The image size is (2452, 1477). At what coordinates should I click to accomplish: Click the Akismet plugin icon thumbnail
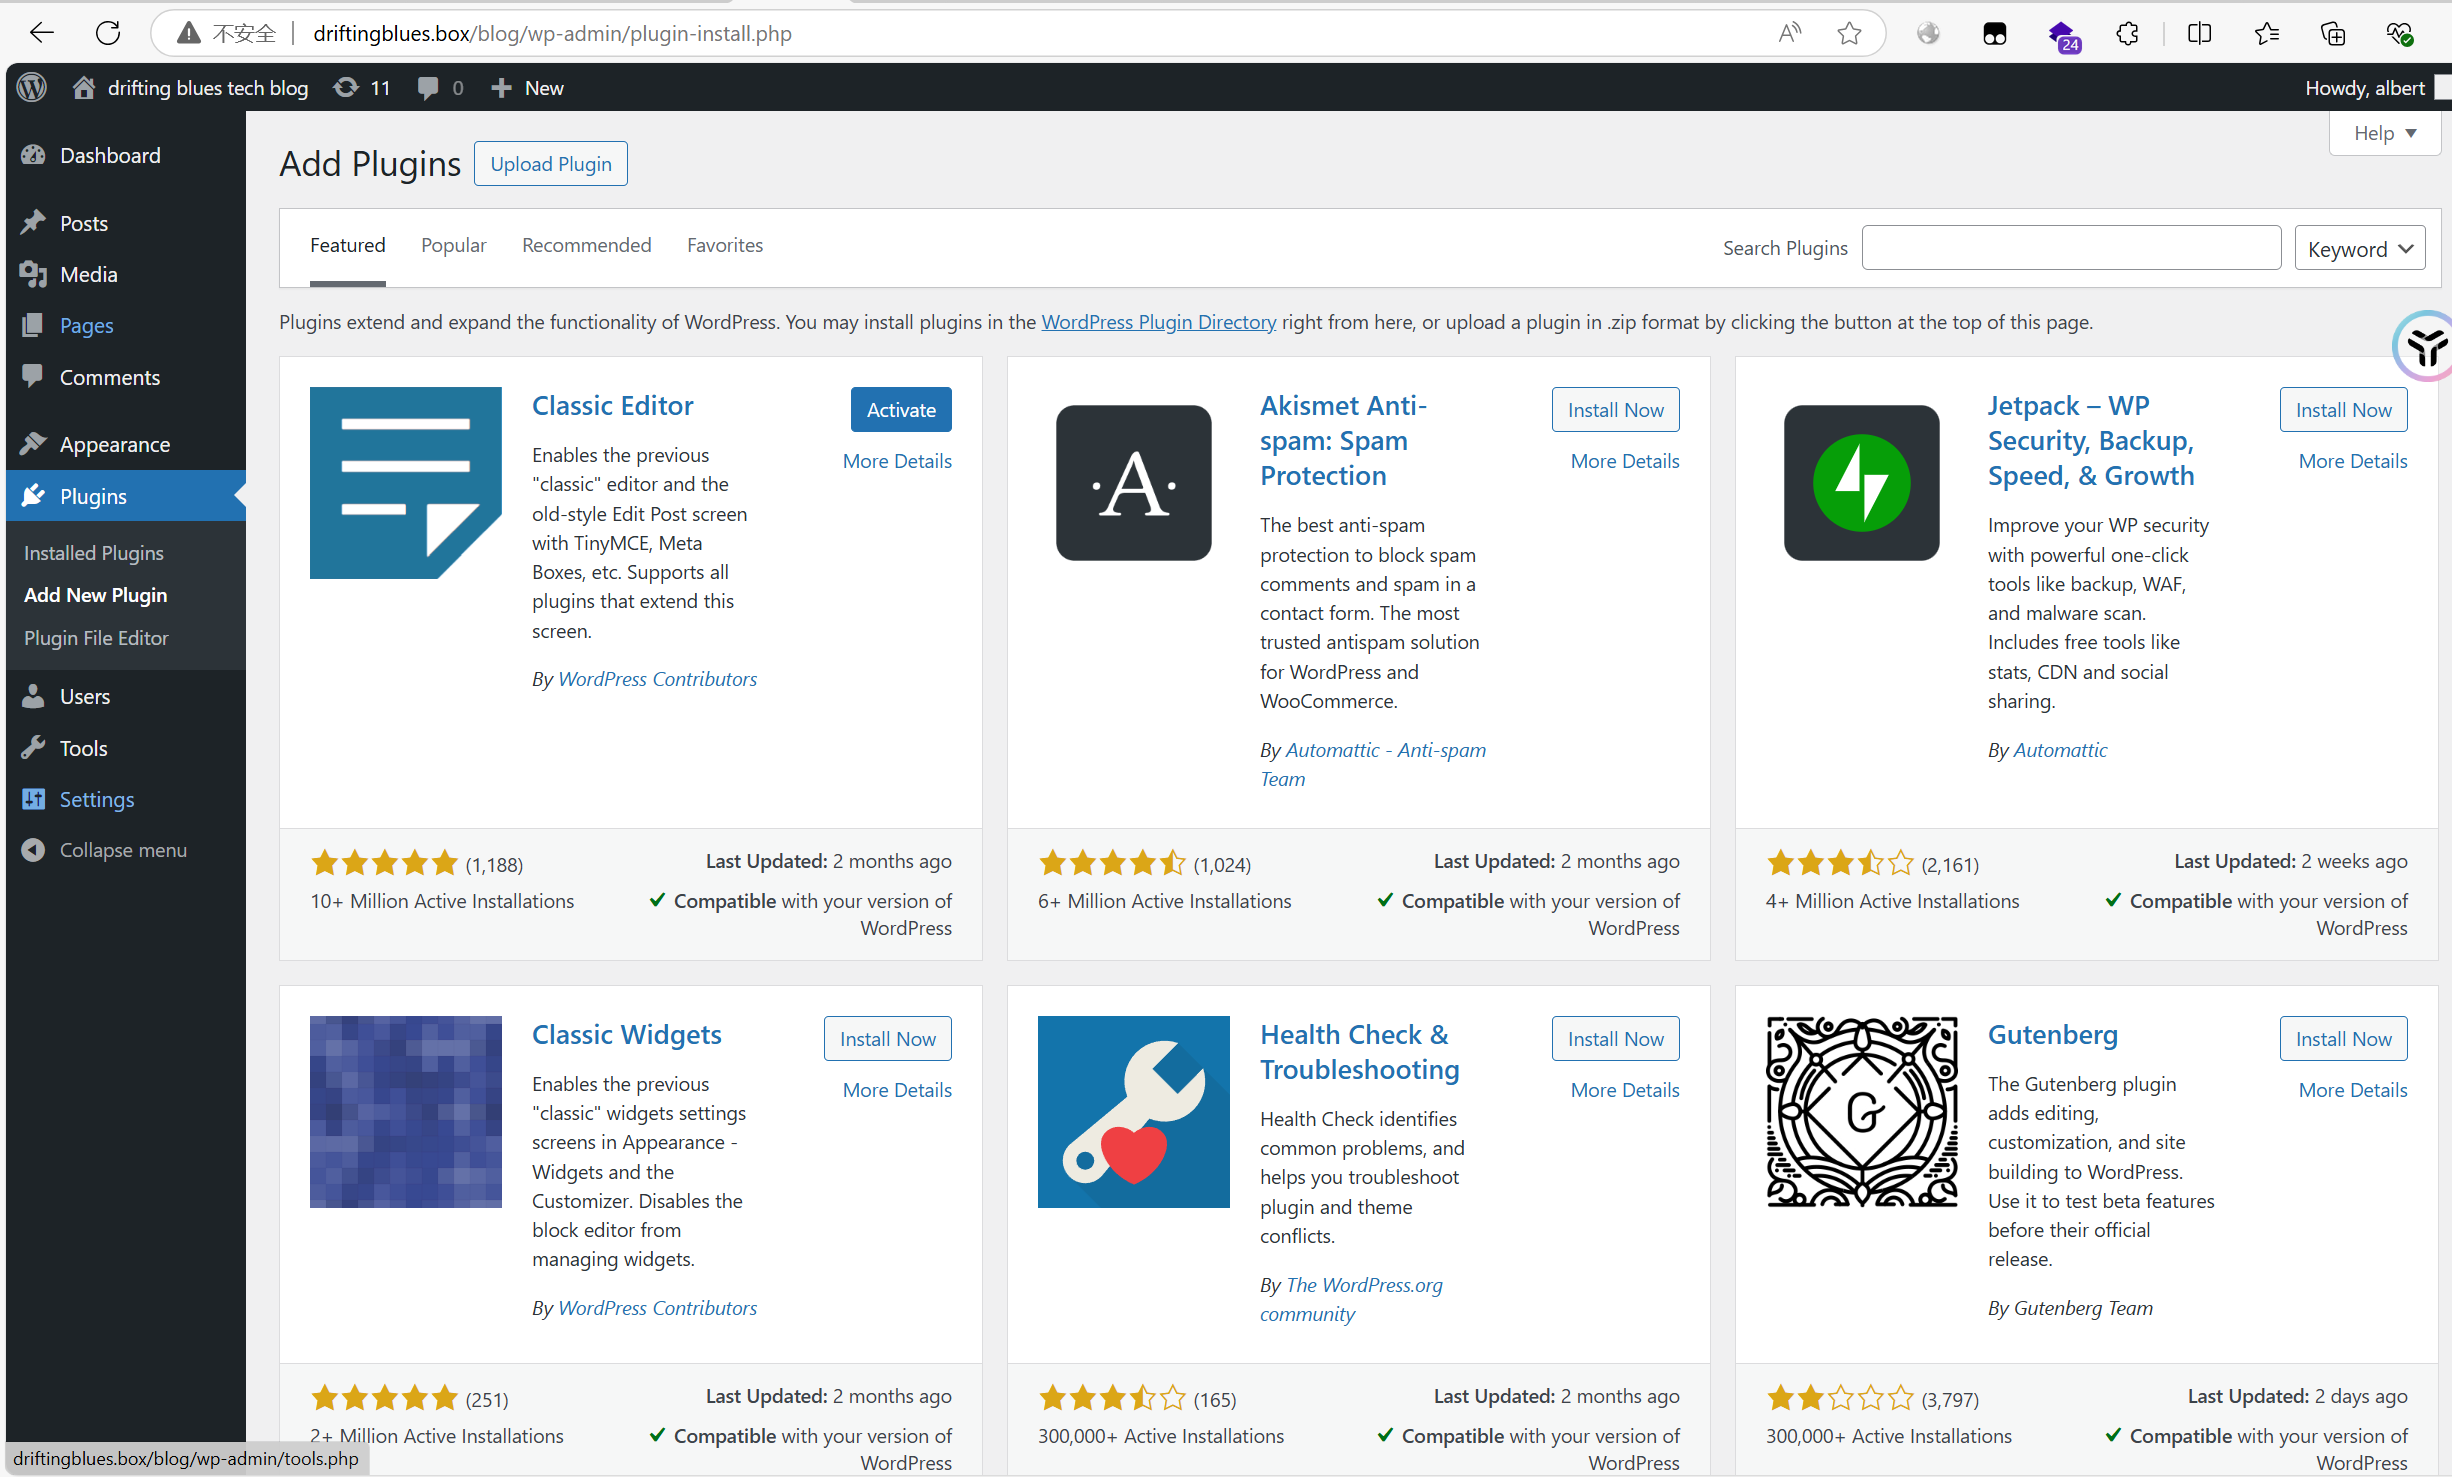1133,483
